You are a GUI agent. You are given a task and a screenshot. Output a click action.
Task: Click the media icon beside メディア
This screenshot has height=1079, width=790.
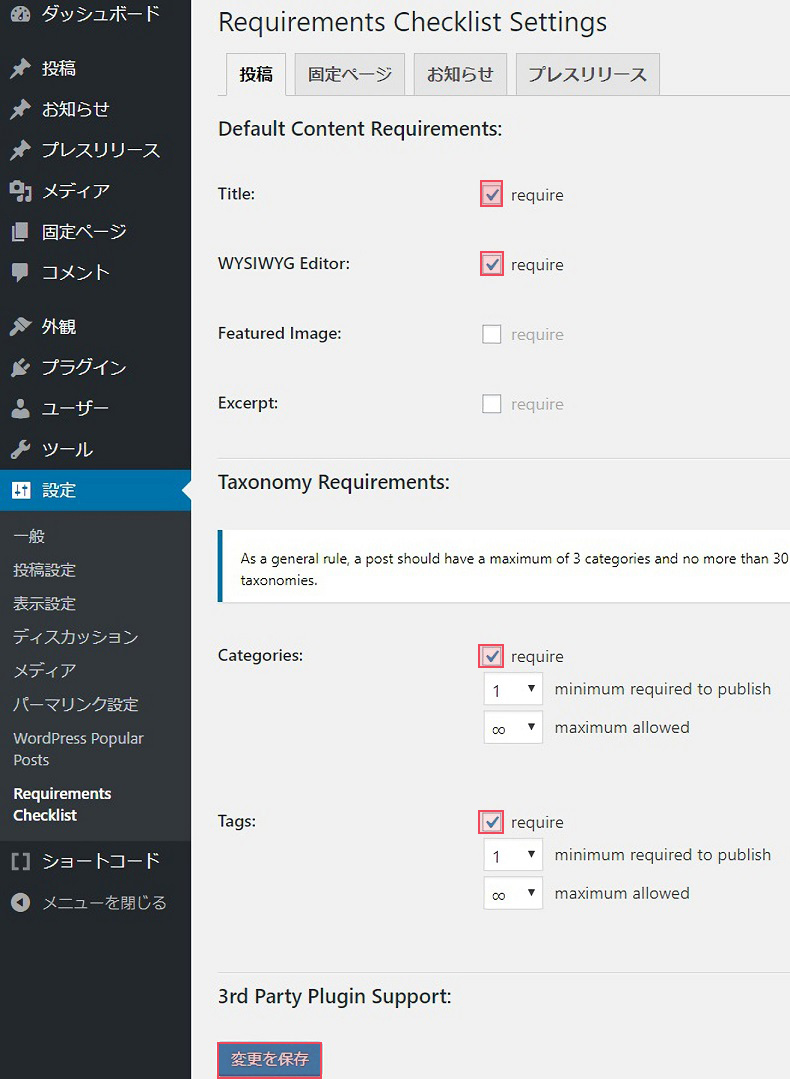pos(21,191)
